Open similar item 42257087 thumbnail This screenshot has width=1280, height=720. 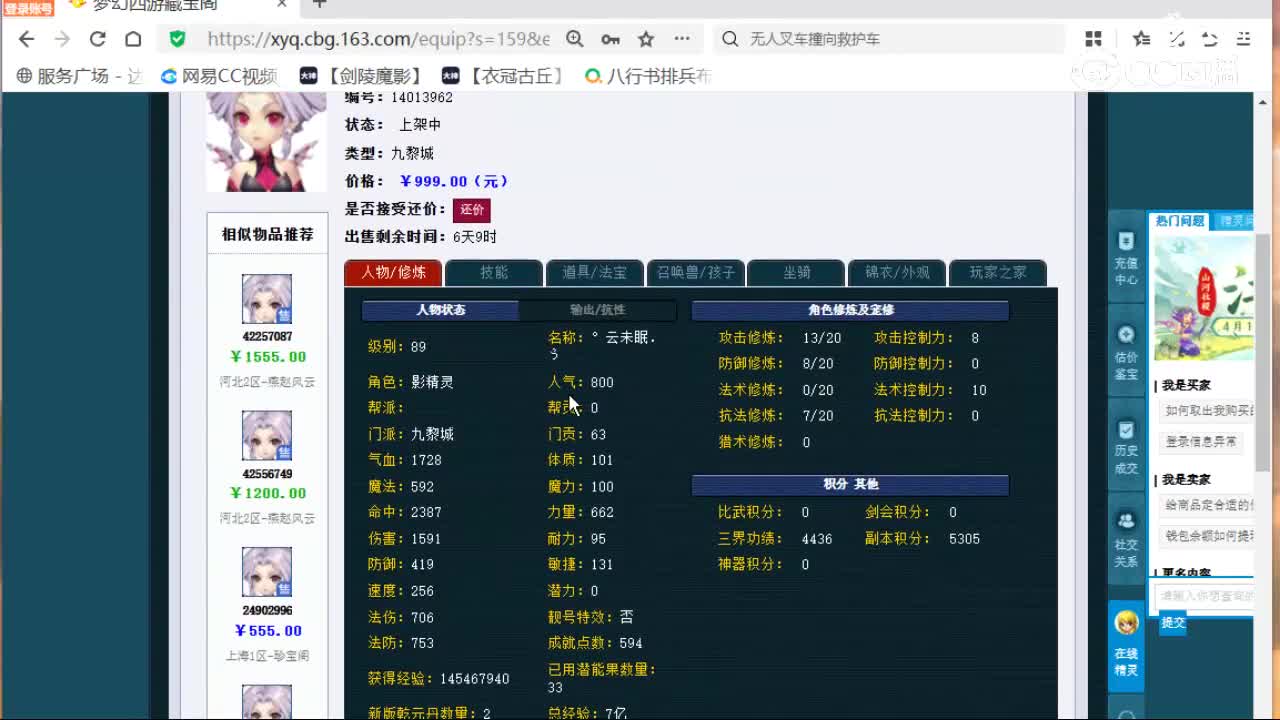(x=267, y=299)
